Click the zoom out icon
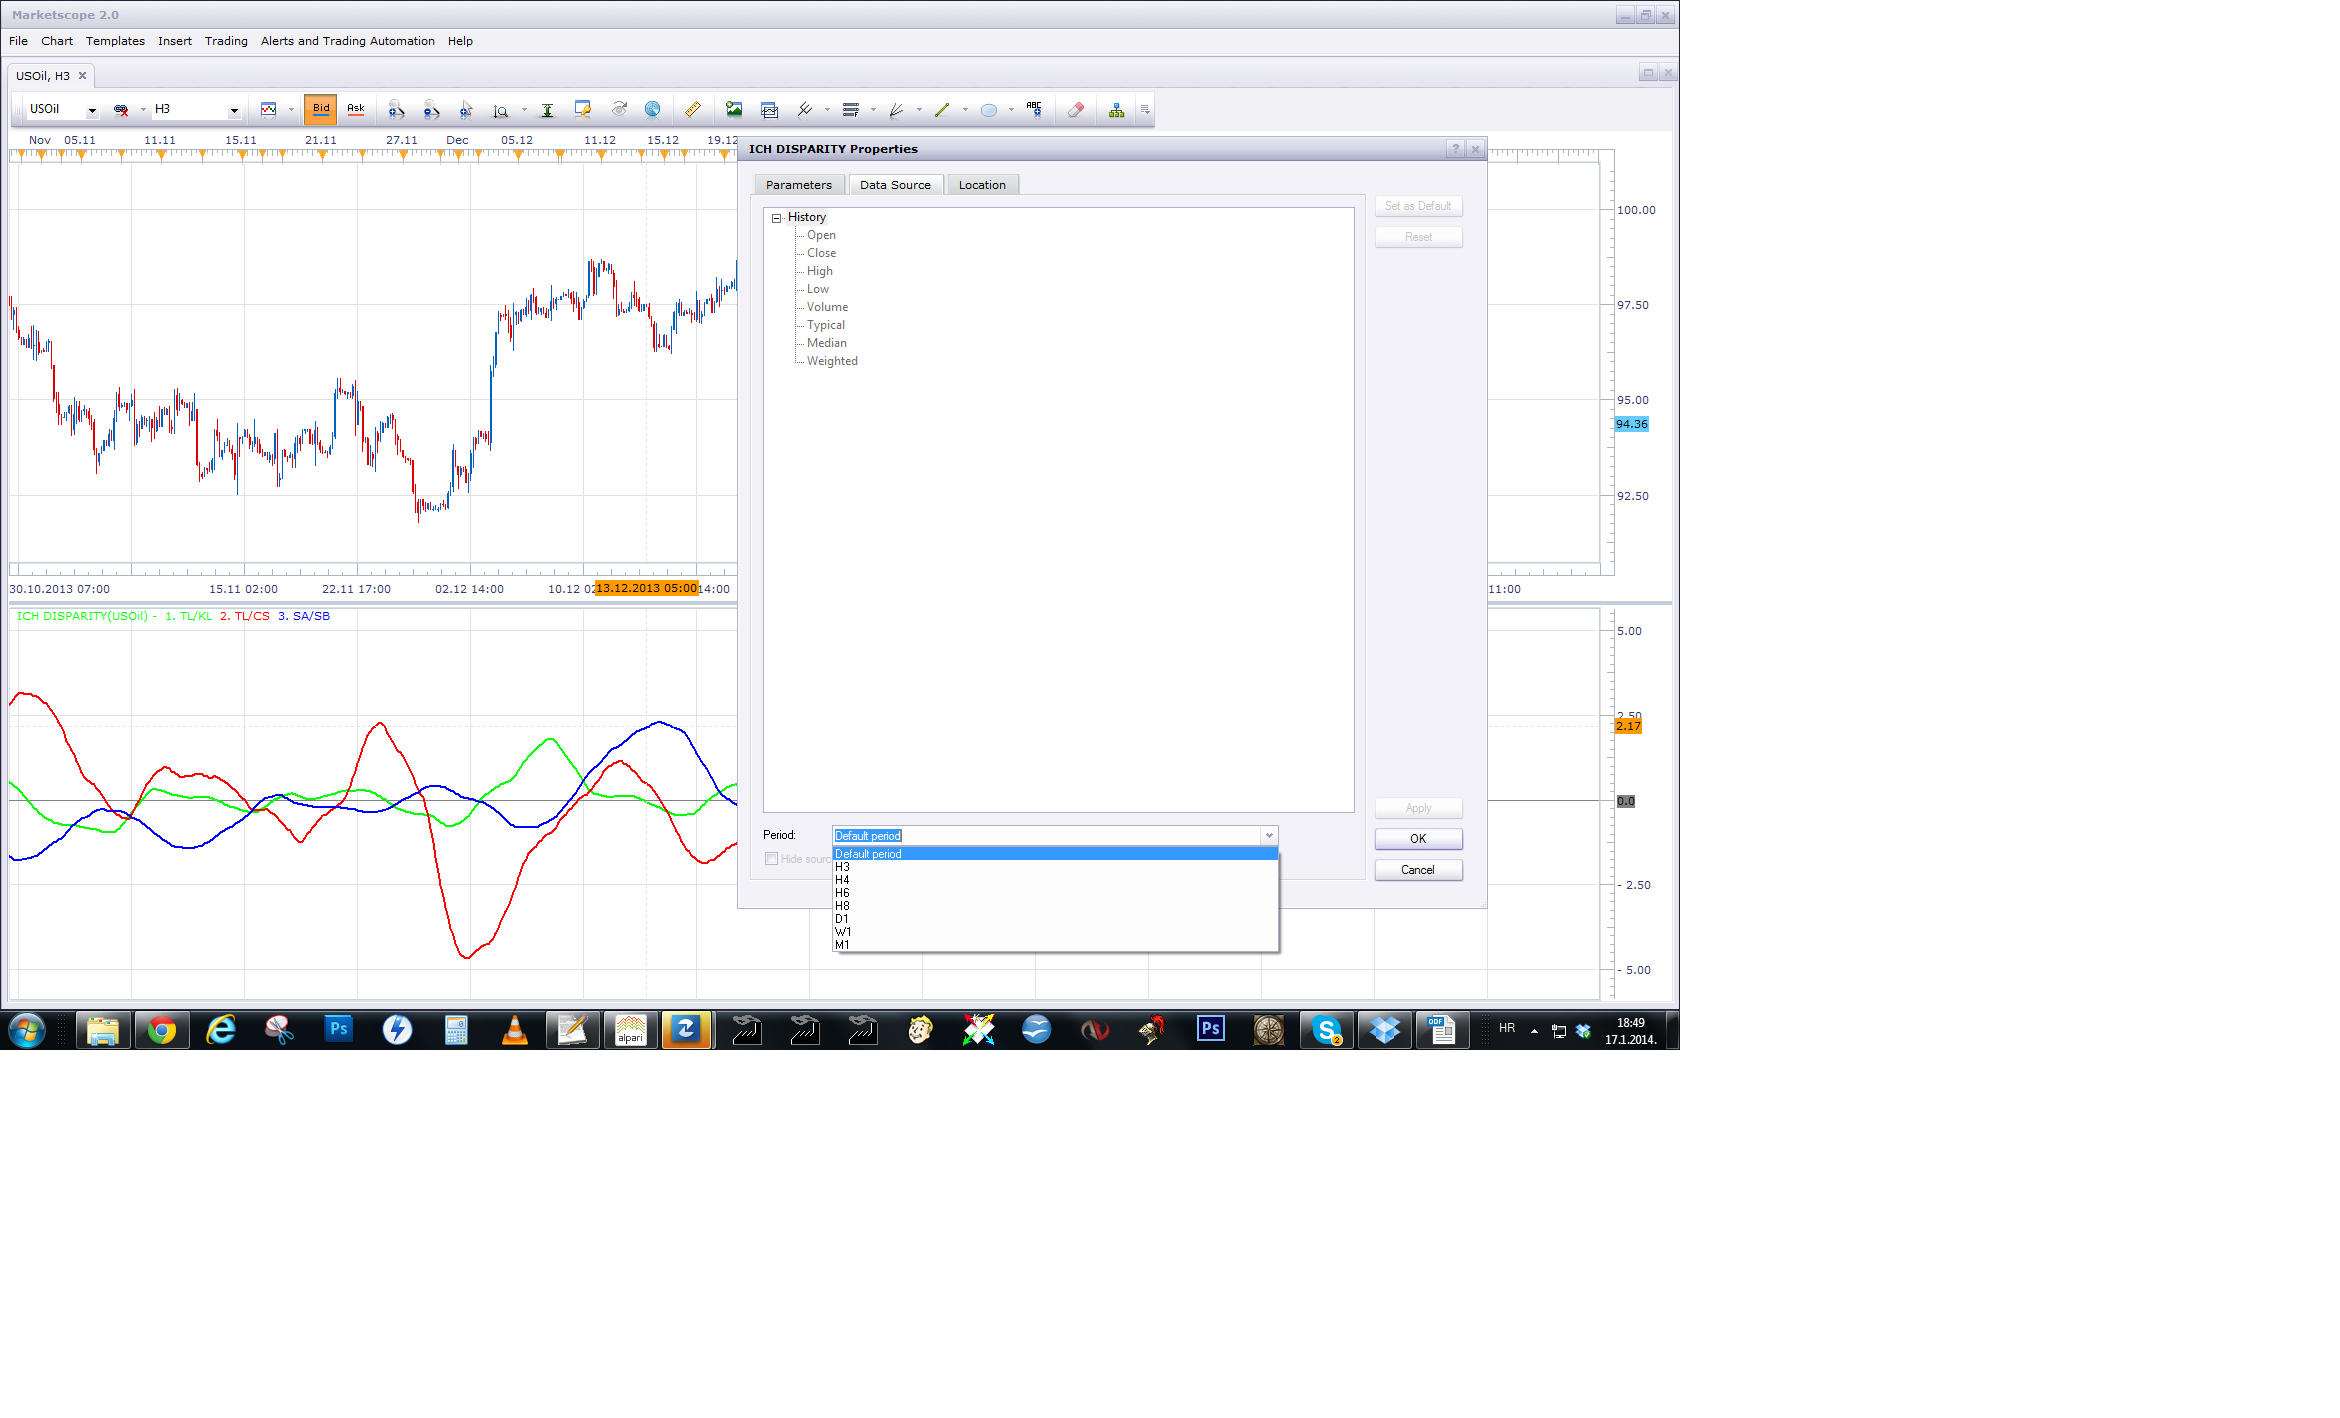 point(431,110)
